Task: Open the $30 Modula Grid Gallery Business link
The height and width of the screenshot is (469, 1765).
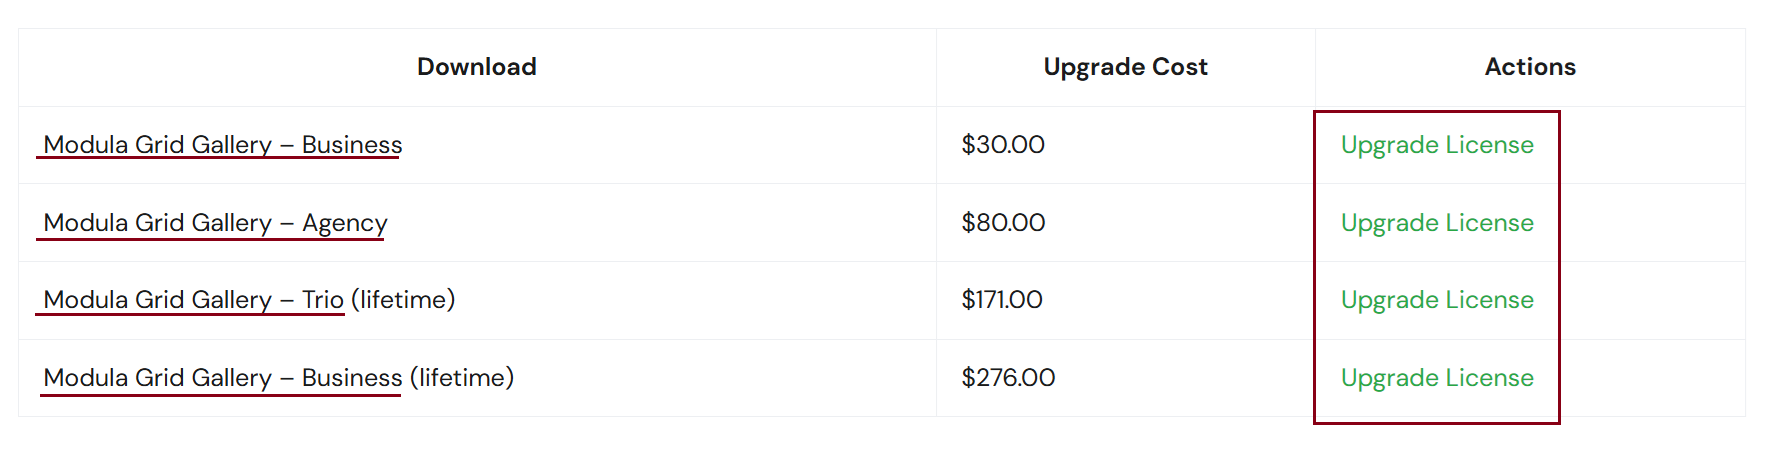Action: coord(222,145)
